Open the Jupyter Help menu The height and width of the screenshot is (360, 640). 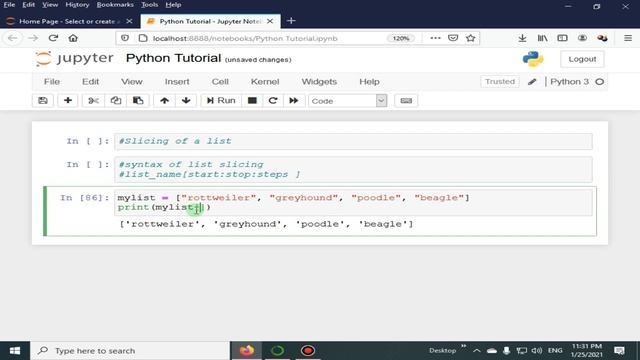click(369, 82)
